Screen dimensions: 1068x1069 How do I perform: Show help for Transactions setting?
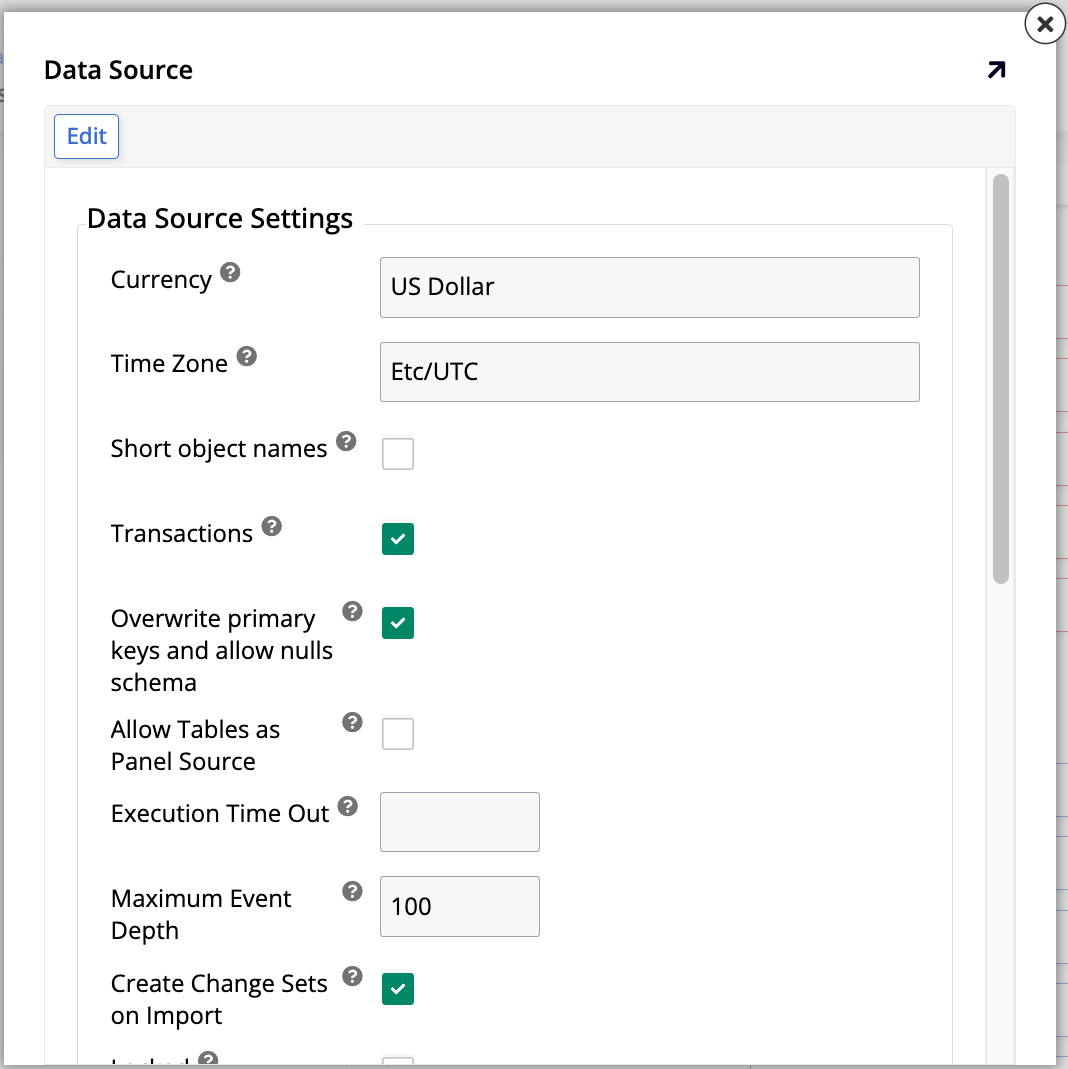(x=272, y=526)
